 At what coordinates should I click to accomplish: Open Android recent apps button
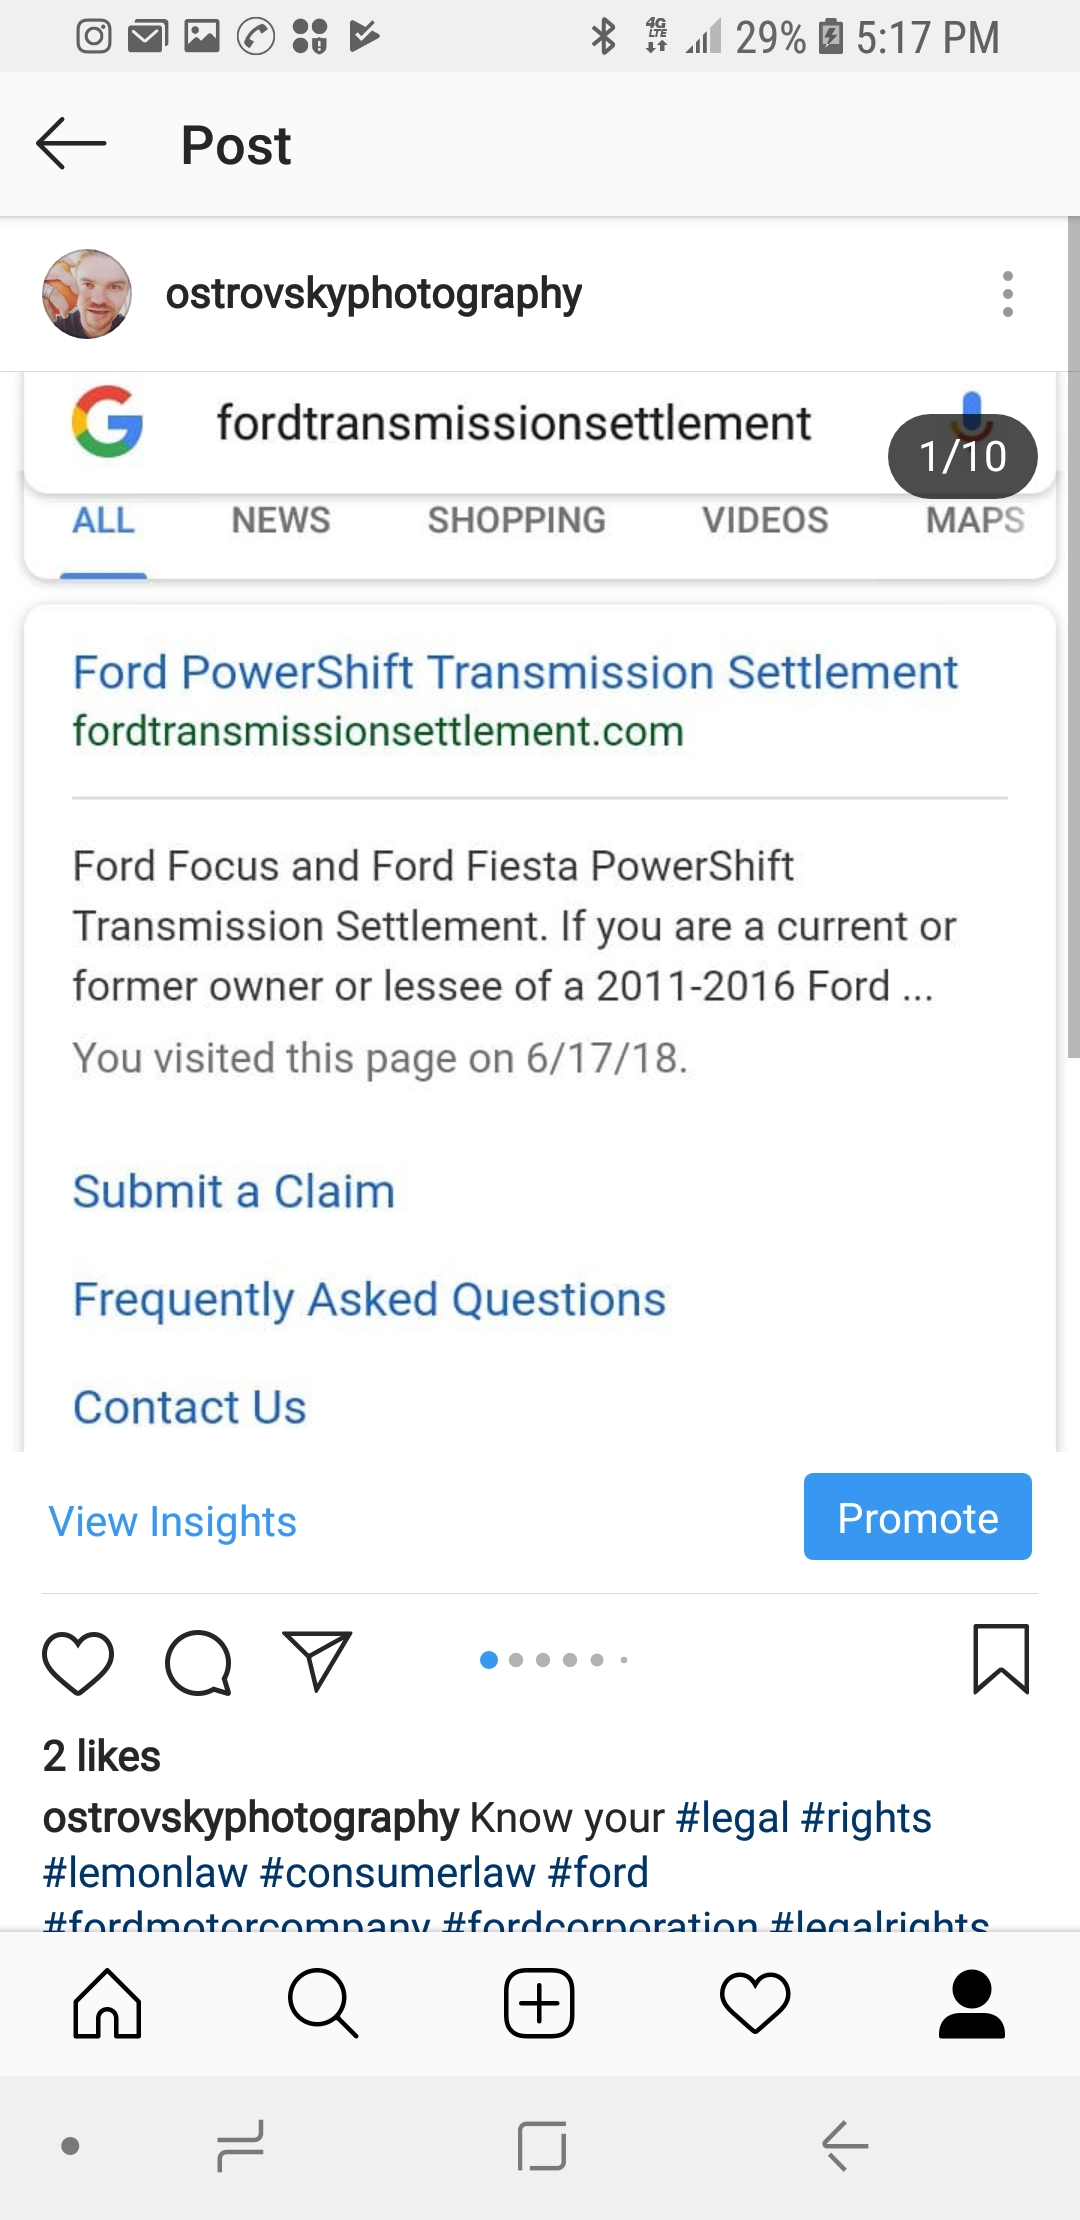pyautogui.click(x=240, y=2146)
